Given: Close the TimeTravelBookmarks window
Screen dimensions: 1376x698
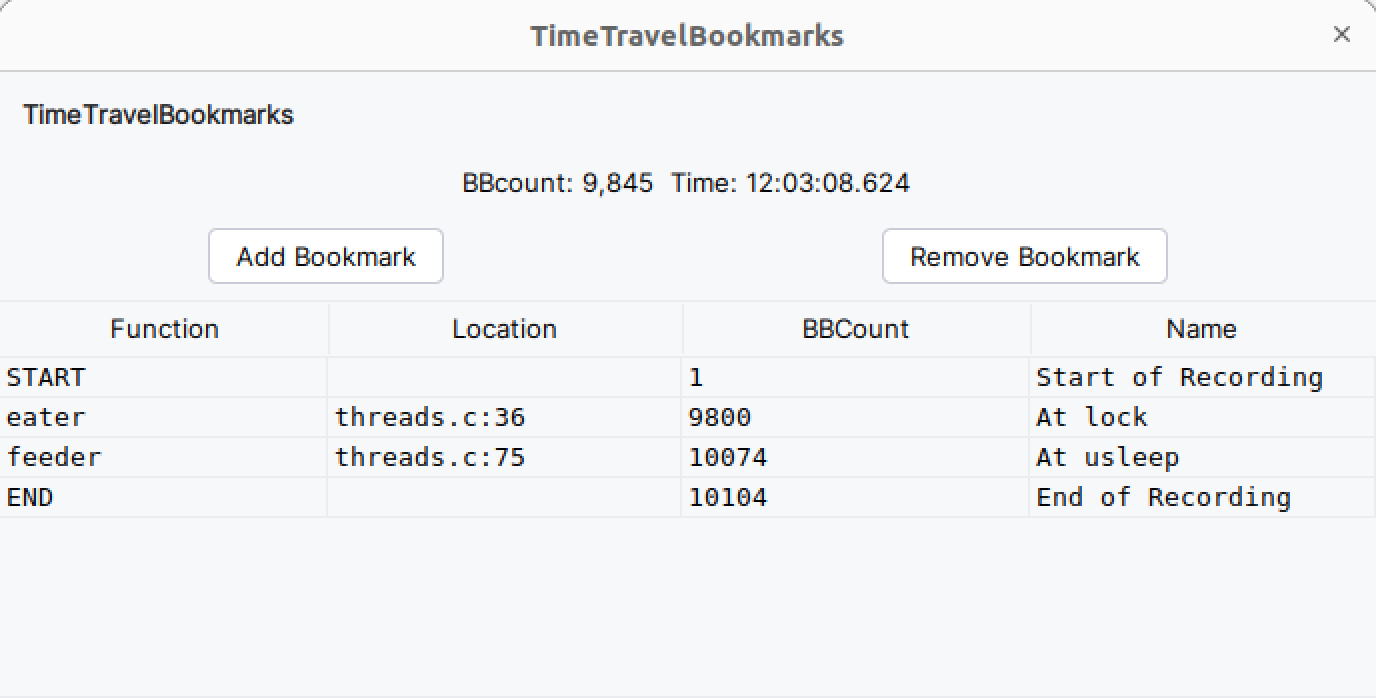Looking at the screenshot, I should pyautogui.click(x=1342, y=35).
